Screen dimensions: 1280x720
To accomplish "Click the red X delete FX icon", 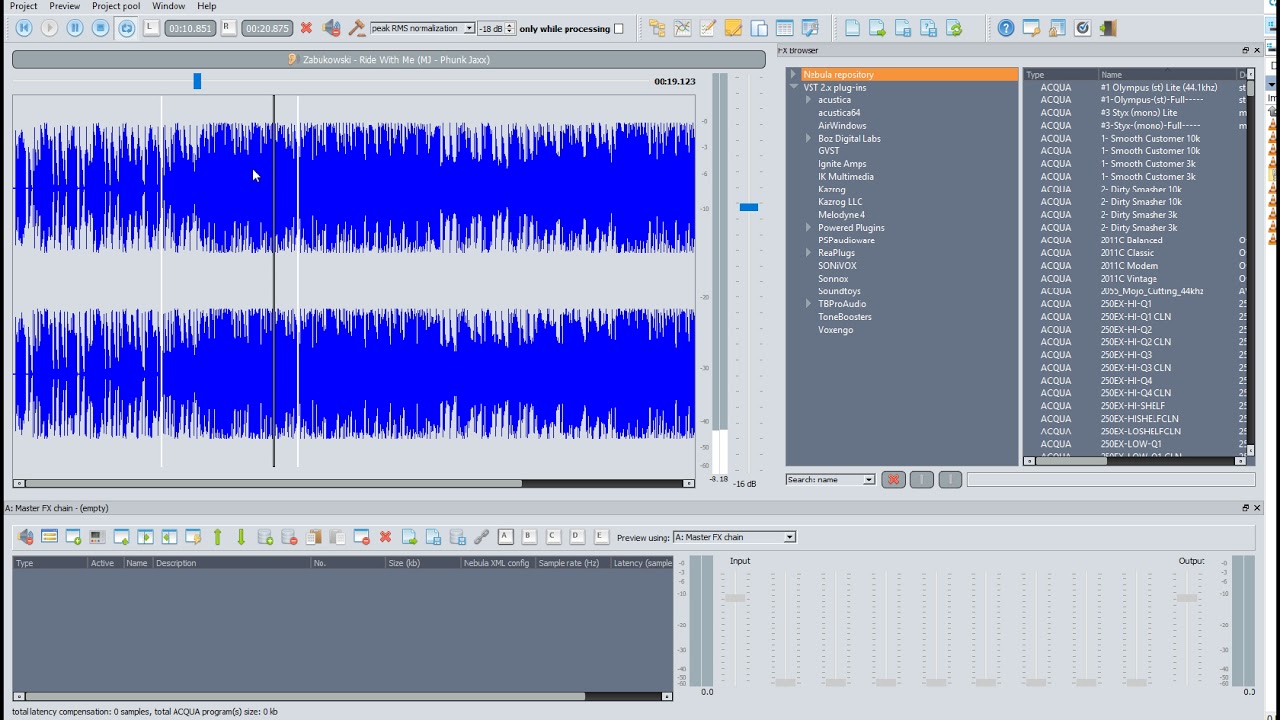I will [x=385, y=537].
